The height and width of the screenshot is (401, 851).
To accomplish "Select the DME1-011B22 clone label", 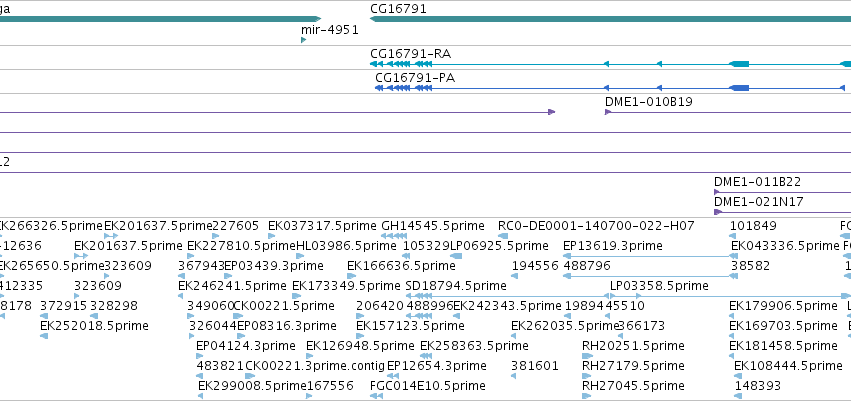I will pos(757,182).
